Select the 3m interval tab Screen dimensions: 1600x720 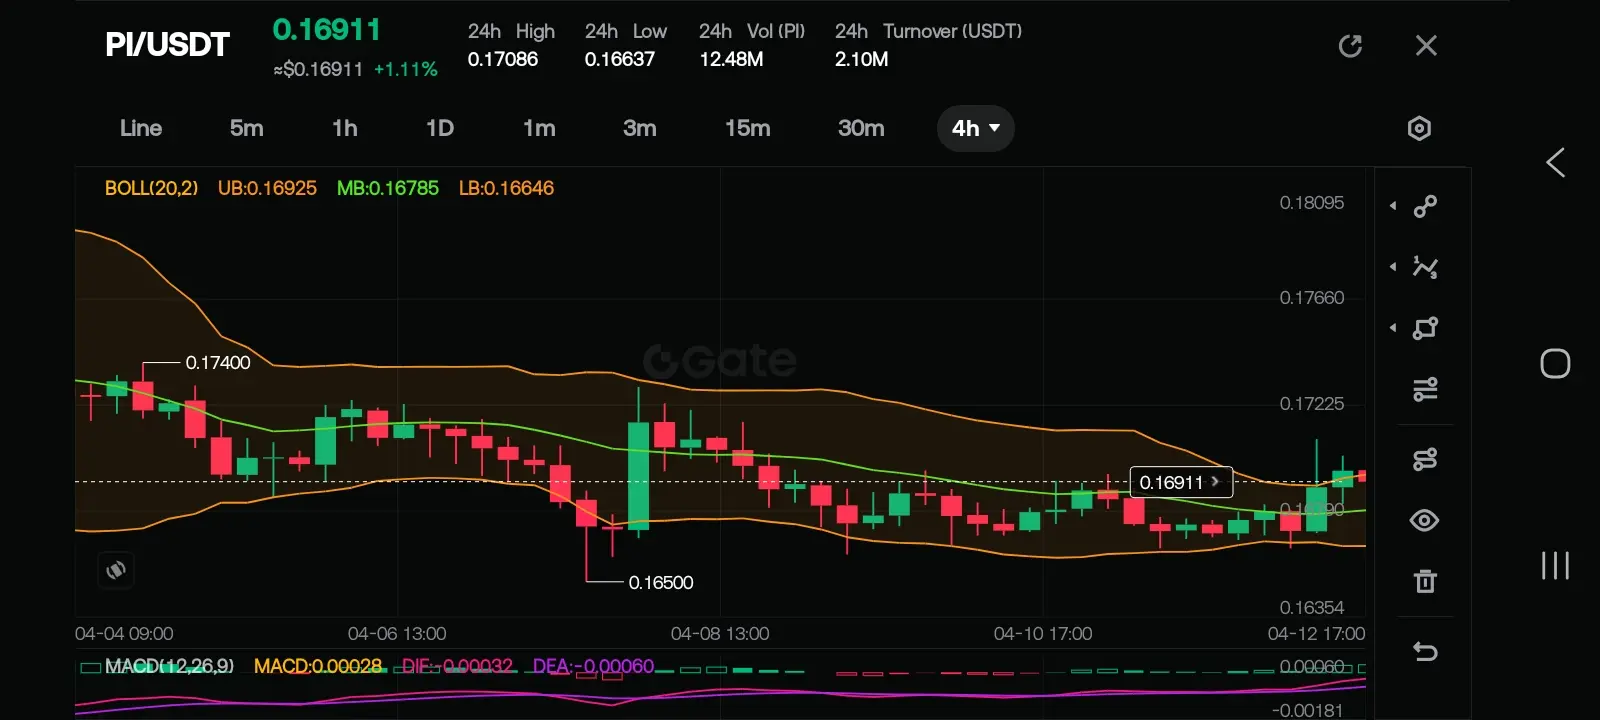point(640,128)
